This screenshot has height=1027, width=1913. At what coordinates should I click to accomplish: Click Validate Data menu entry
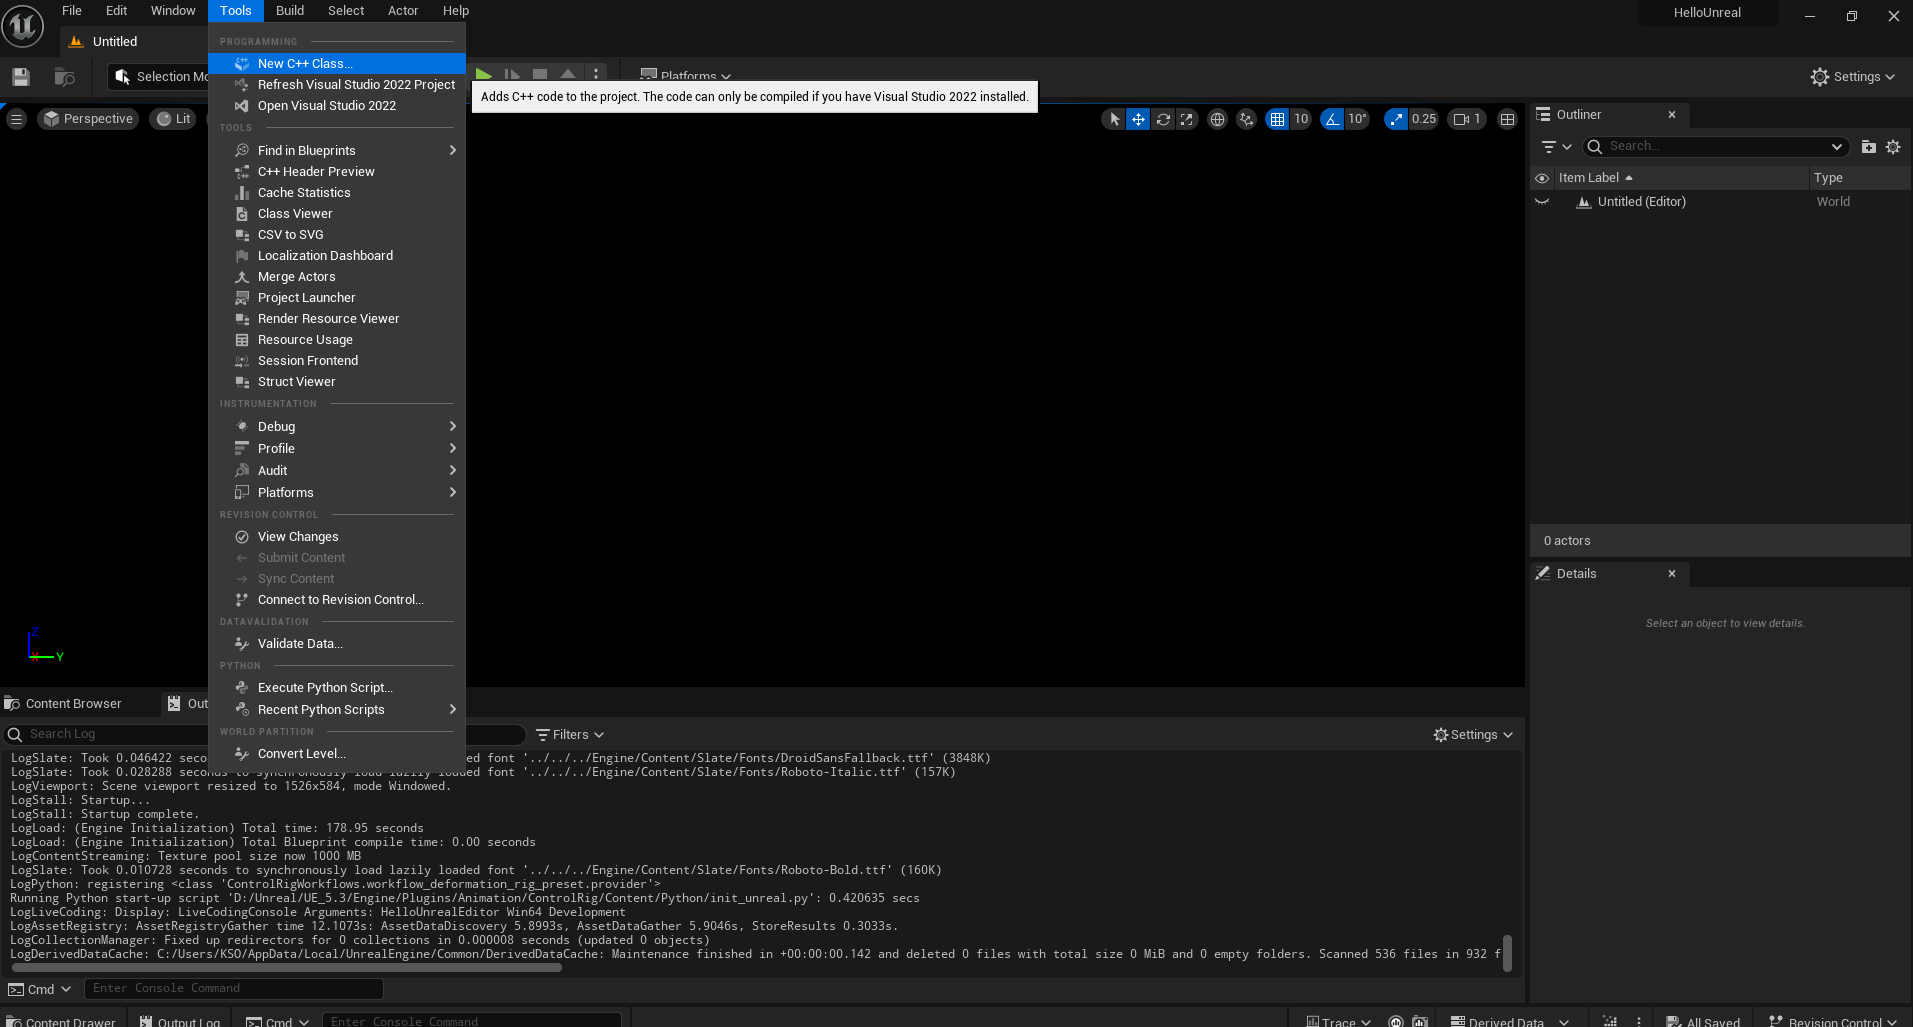click(337, 643)
